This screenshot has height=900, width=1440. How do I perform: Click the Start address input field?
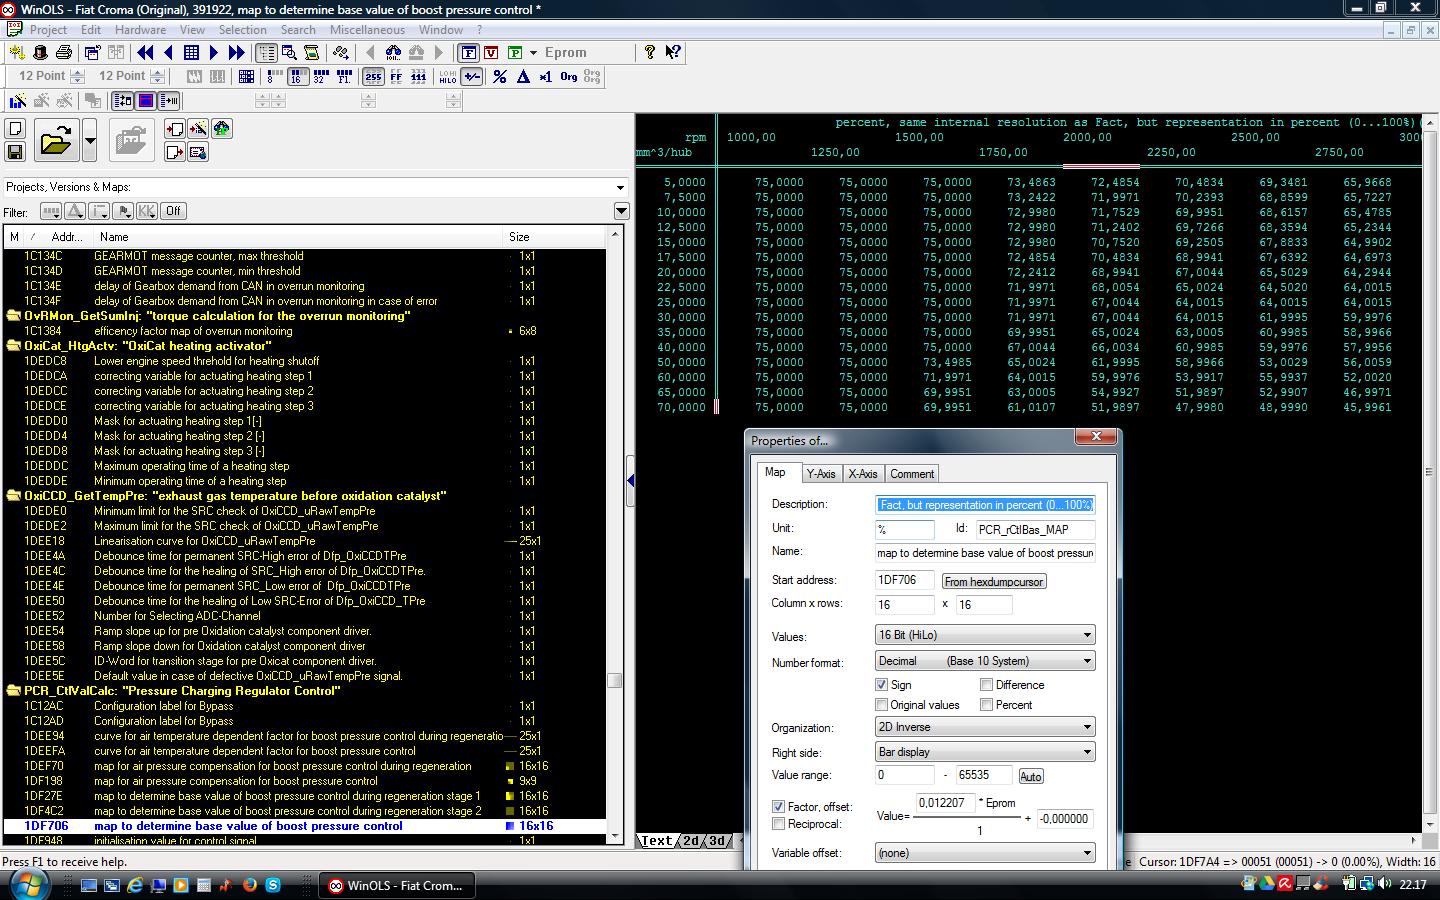click(x=905, y=580)
